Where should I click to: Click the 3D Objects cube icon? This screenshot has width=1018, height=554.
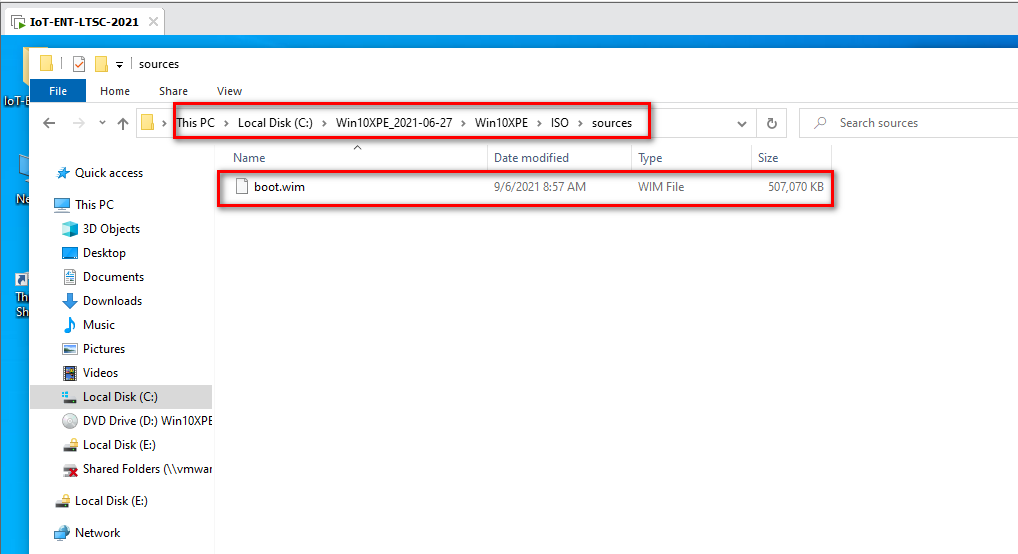[69, 229]
